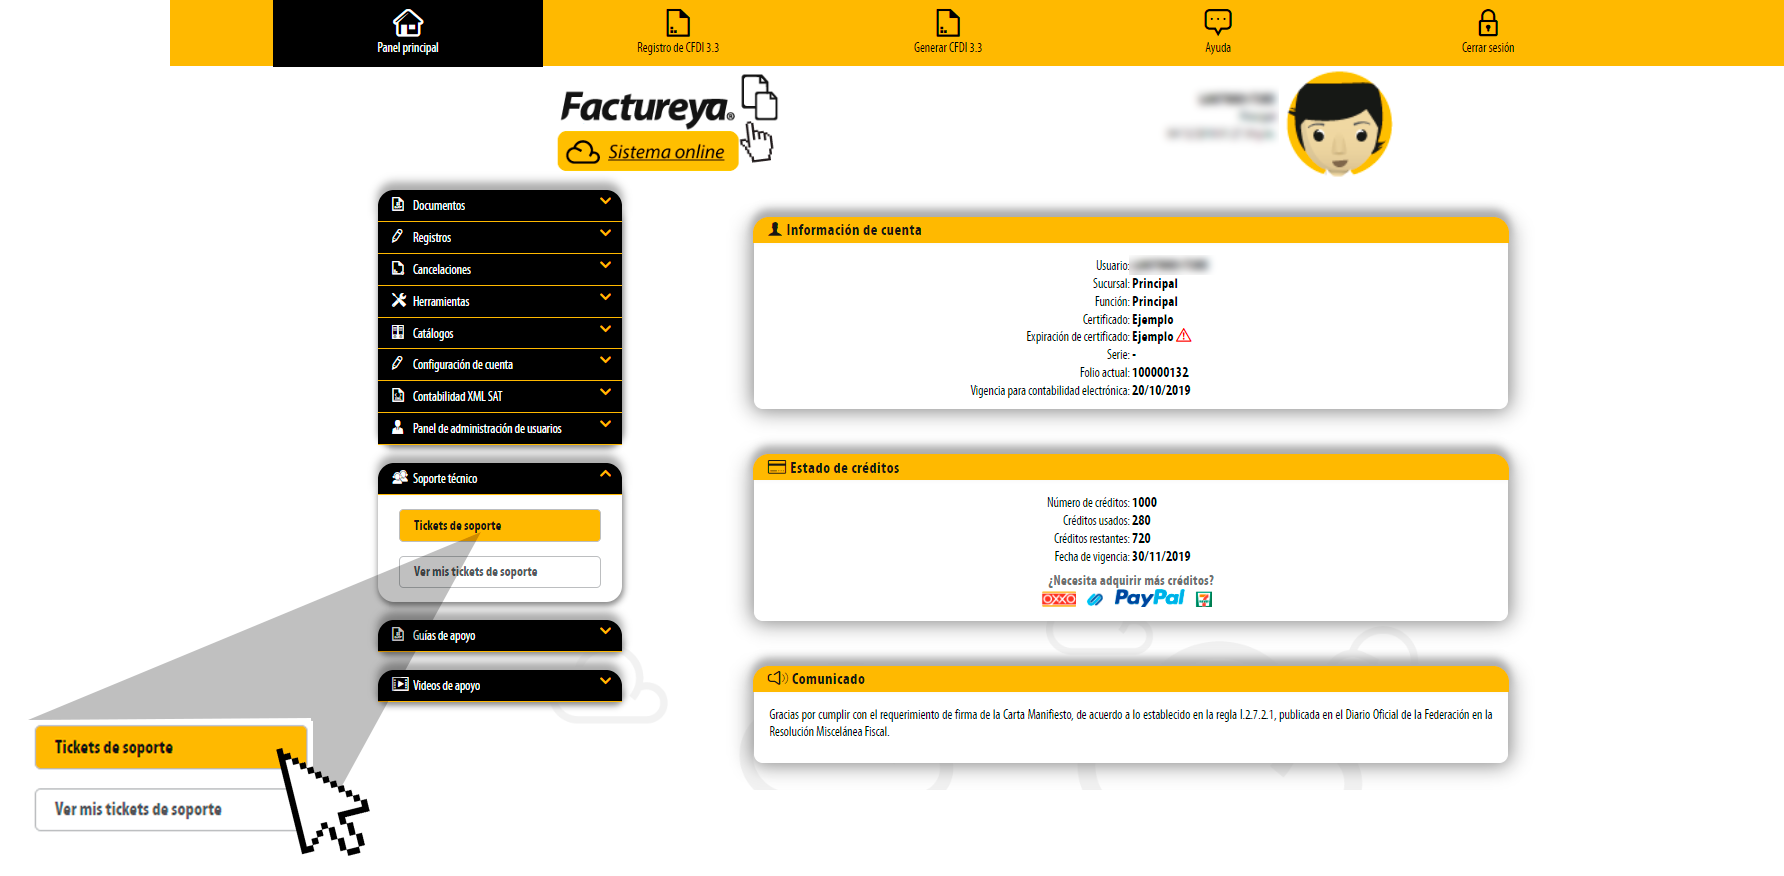This screenshot has width=1784, height=876.
Task: Collapse the Soporte técnico section
Action: click(x=500, y=478)
